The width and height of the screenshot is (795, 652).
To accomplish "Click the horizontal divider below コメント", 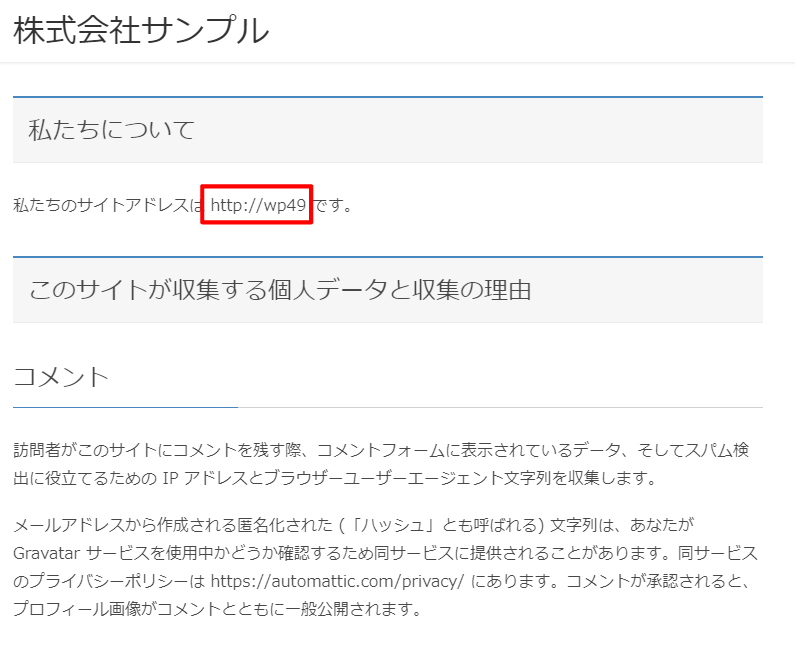I will coord(387,408).
